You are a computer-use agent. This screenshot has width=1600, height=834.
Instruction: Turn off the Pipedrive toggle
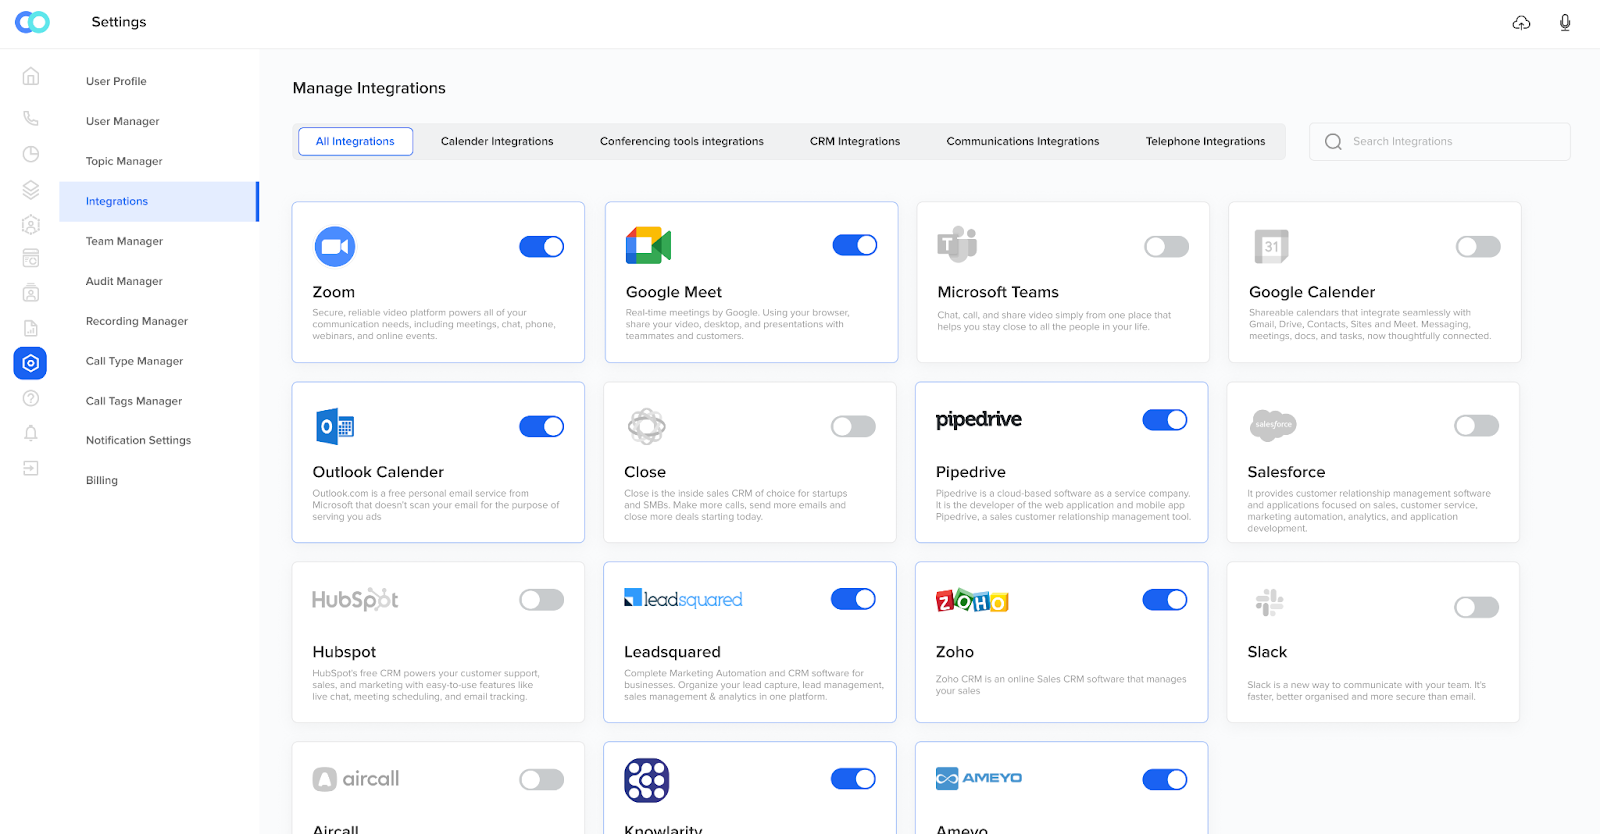tap(1165, 420)
